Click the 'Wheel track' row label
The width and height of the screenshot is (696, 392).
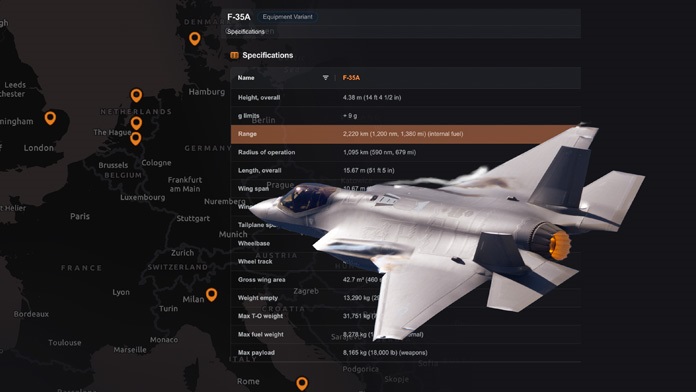coord(255,261)
